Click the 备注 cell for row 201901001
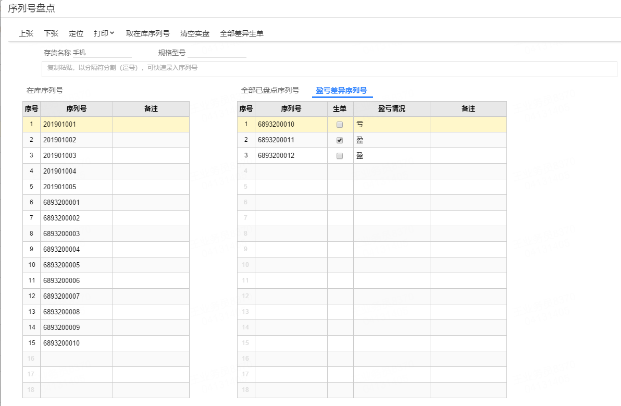621x406 pixels. pos(151,124)
